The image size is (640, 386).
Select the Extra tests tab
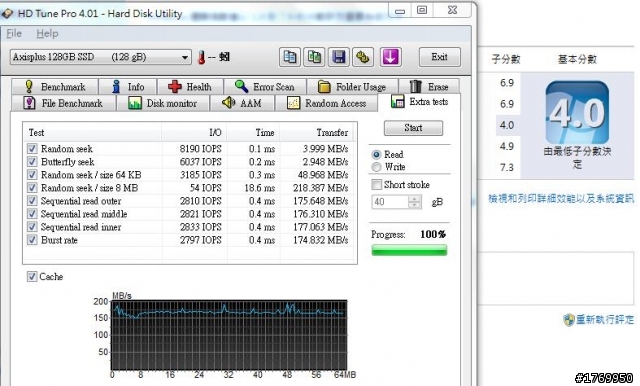420,102
